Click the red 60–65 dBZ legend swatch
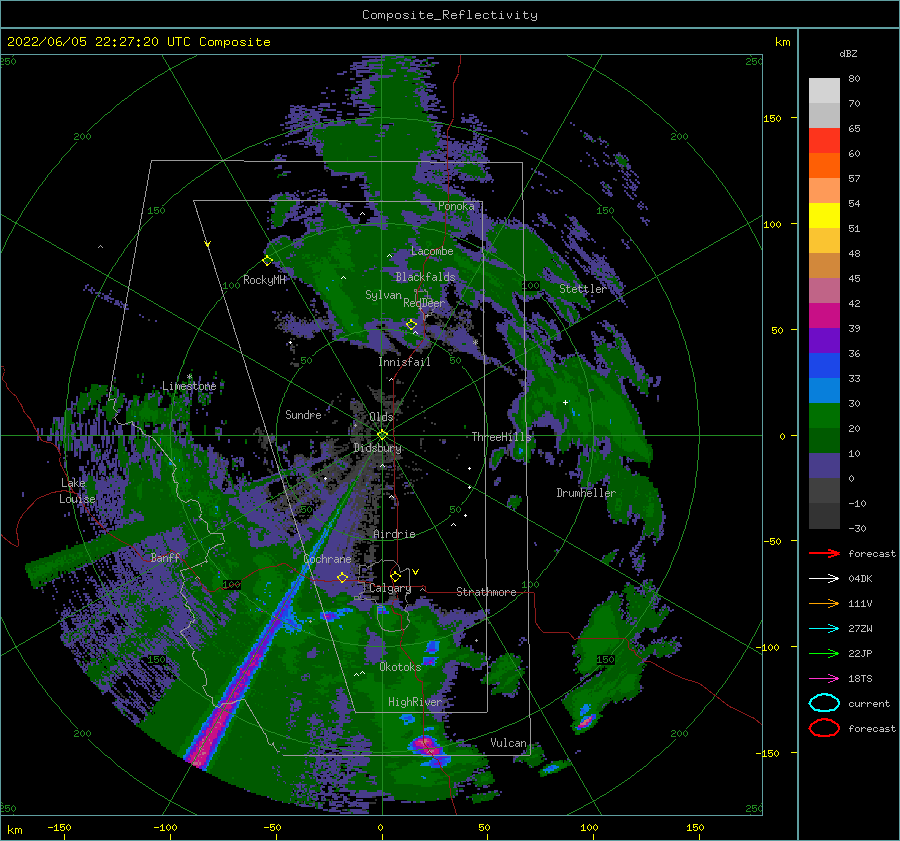The width and height of the screenshot is (900, 841). (824, 141)
